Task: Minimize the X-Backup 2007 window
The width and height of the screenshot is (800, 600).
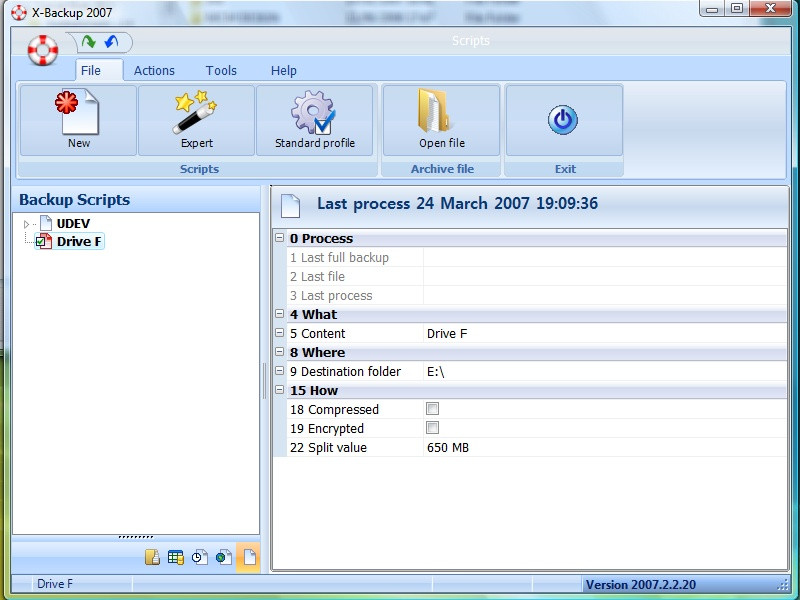Action: (713, 9)
